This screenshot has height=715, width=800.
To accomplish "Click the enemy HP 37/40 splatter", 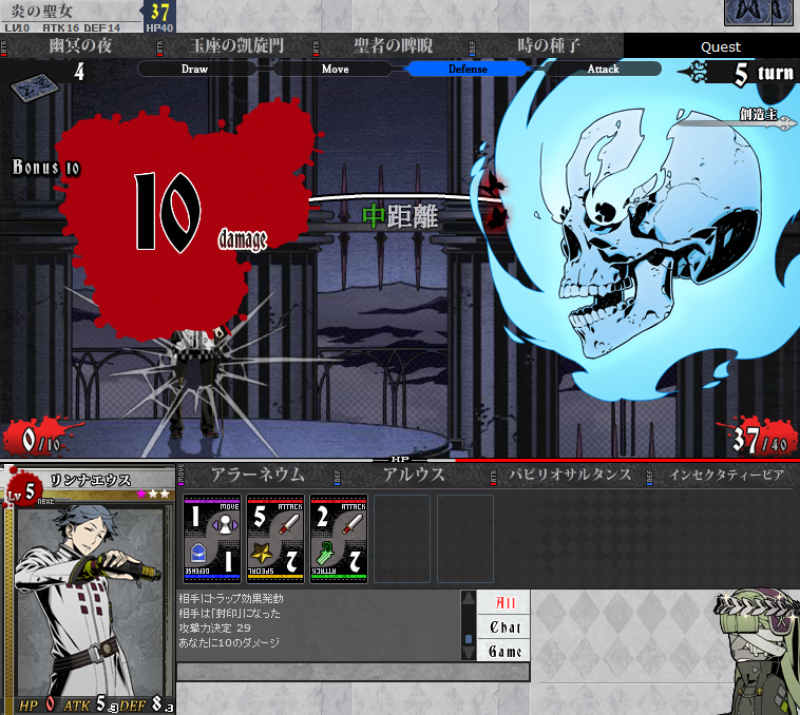I will [x=759, y=438].
